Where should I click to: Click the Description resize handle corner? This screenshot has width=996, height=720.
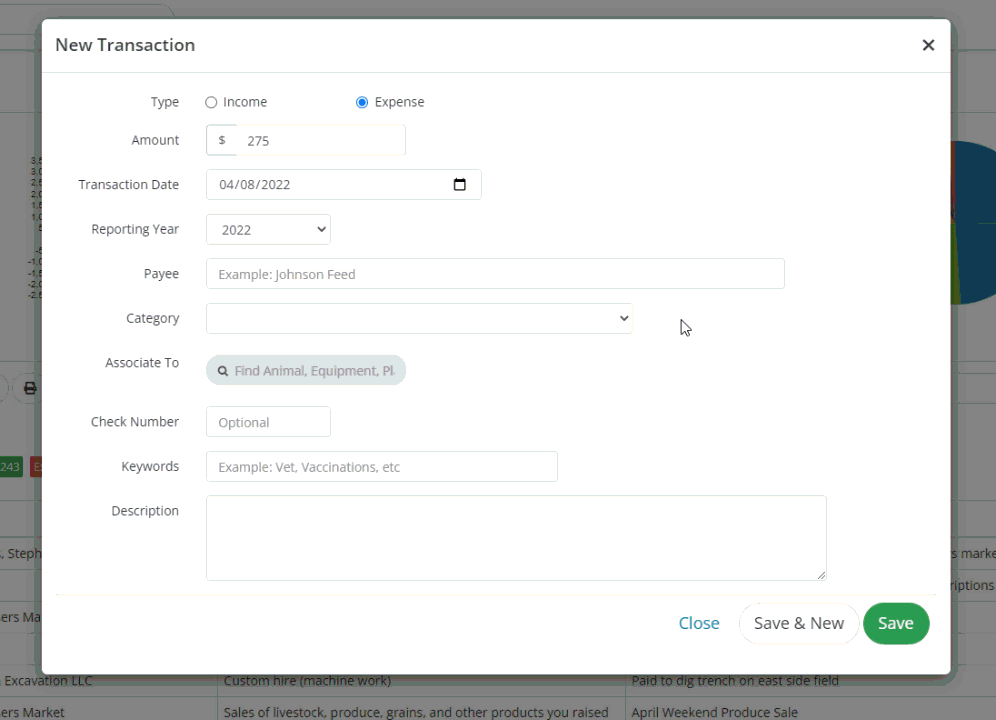point(821,575)
